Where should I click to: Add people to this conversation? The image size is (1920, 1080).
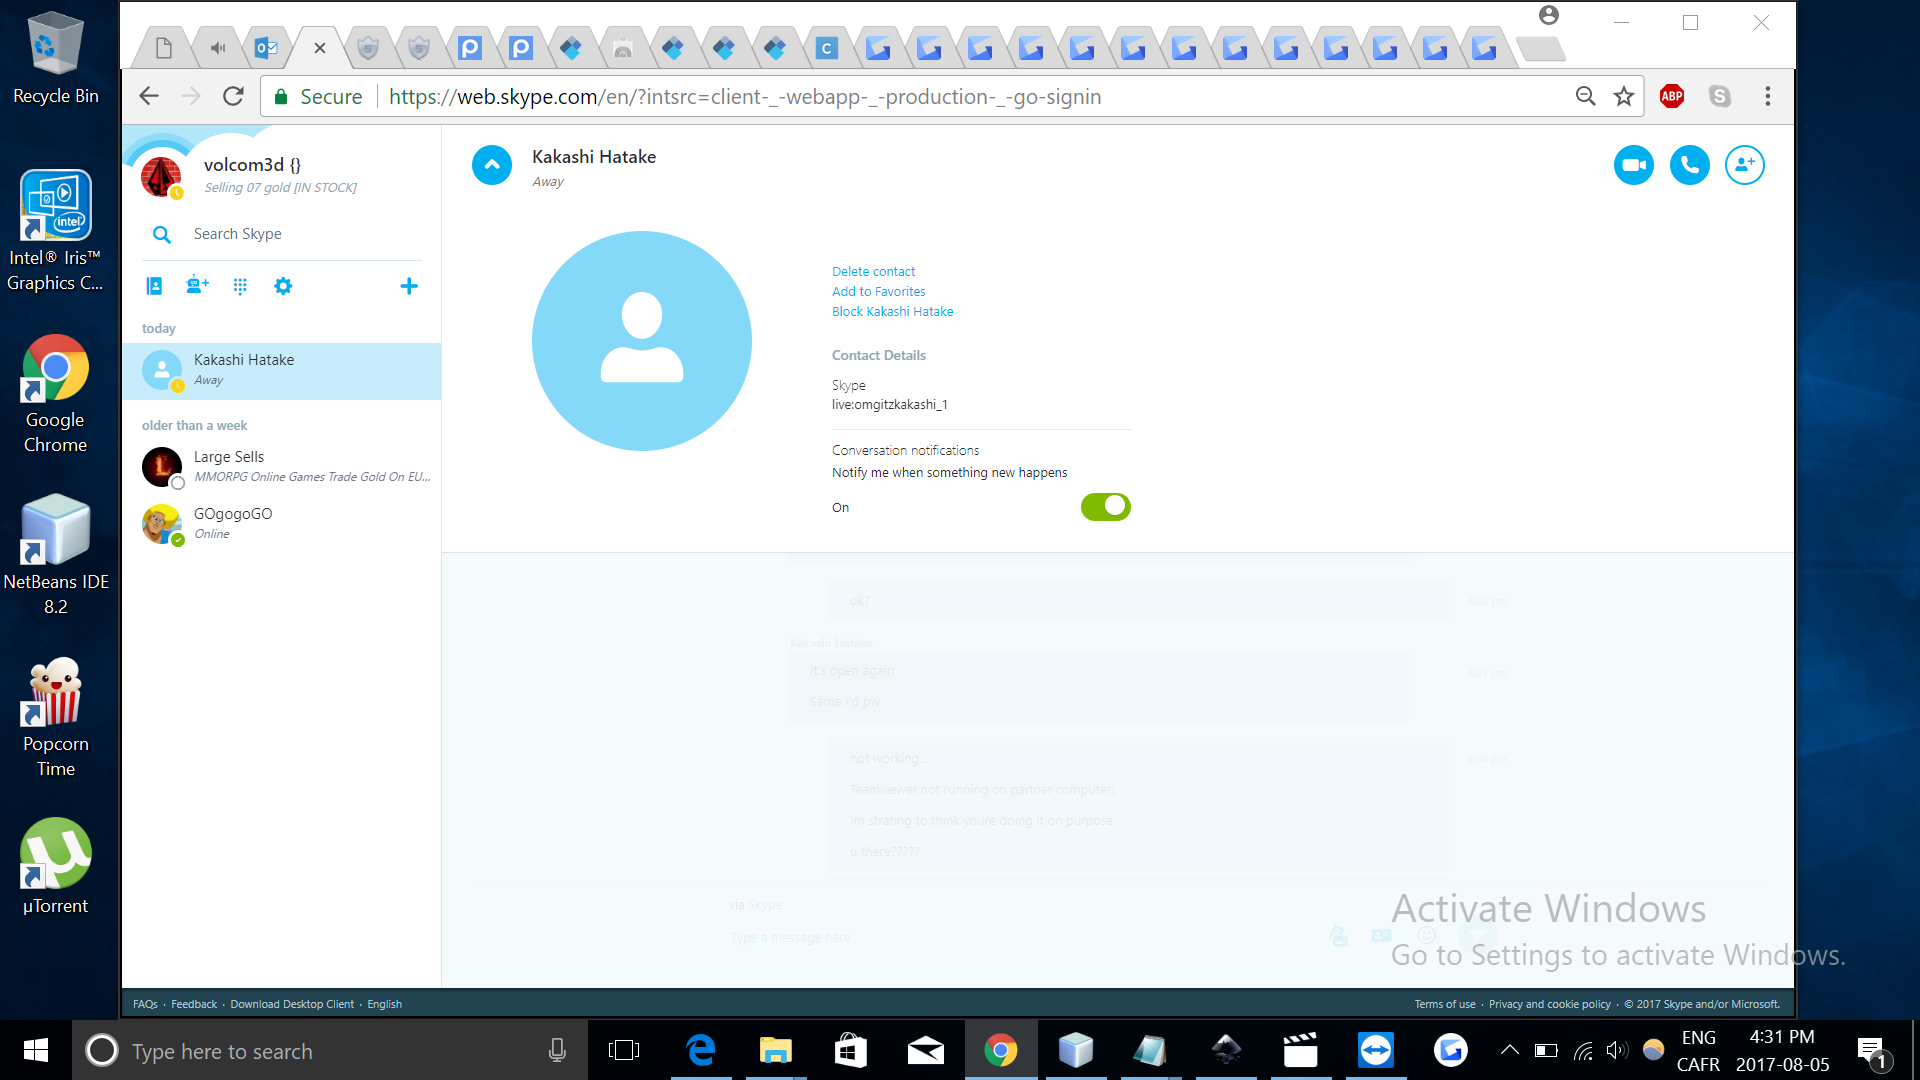[x=1744, y=165]
